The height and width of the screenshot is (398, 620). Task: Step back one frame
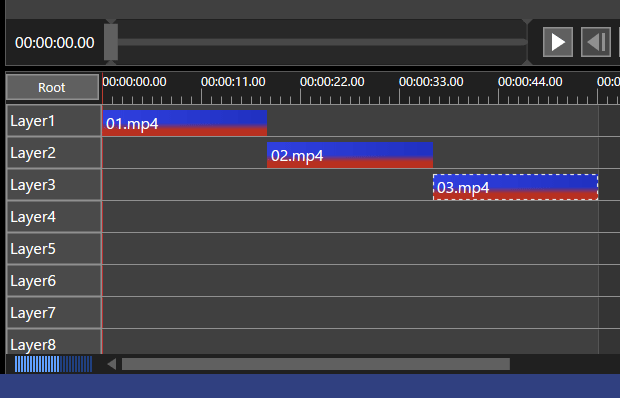pyautogui.click(x=595, y=42)
